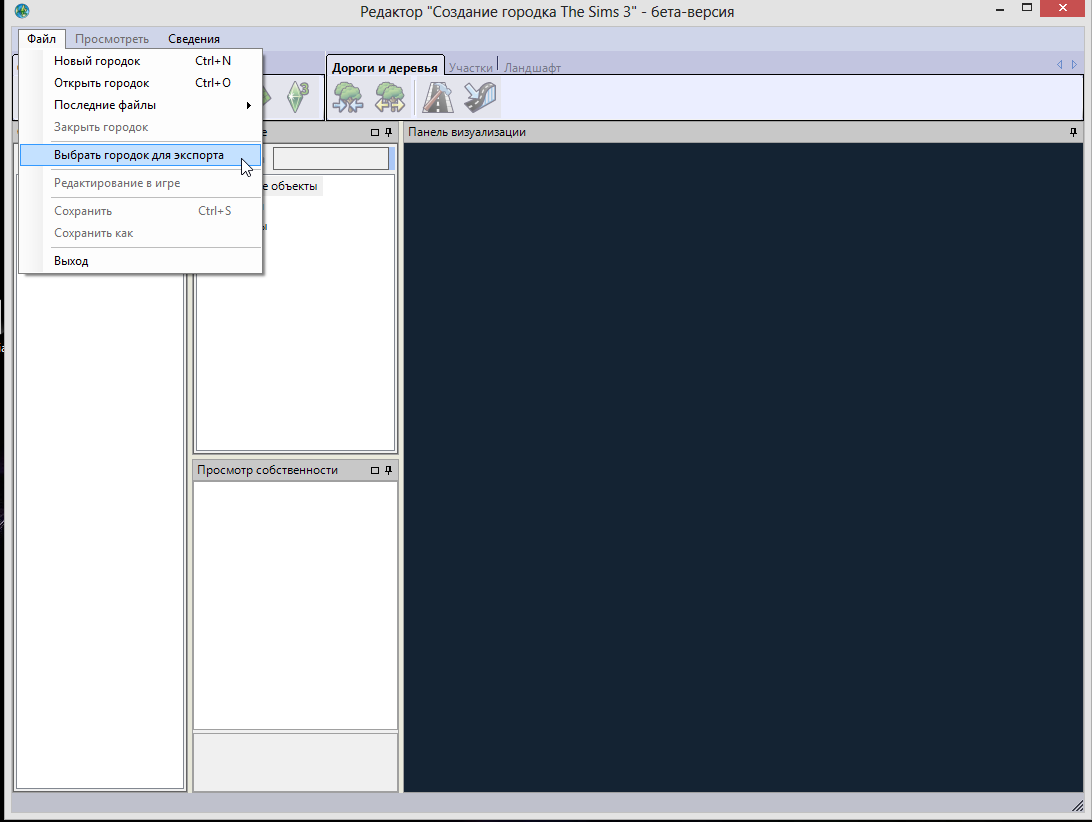This screenshot has height=822, width=1092.
Task: Select the curved road icon with blue arrow
Action: click(480, 97)
